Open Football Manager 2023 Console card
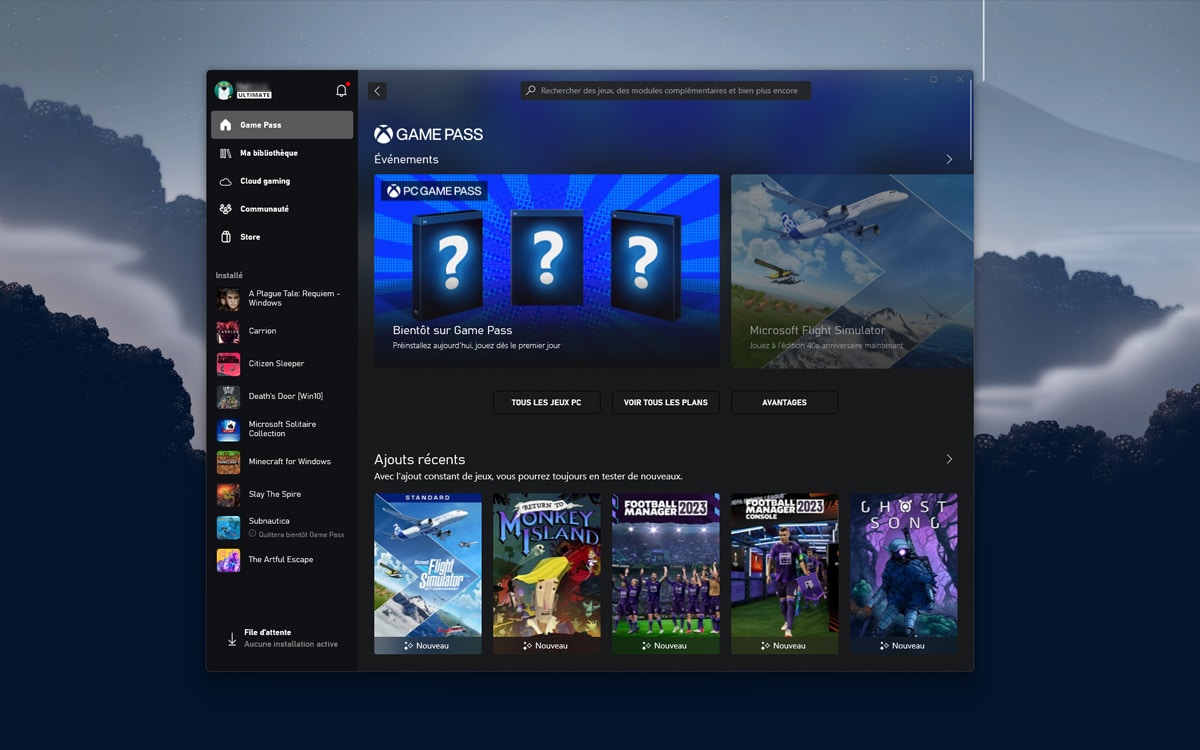Viewport: 1200px width, 750px height. (x=785, y=573)
